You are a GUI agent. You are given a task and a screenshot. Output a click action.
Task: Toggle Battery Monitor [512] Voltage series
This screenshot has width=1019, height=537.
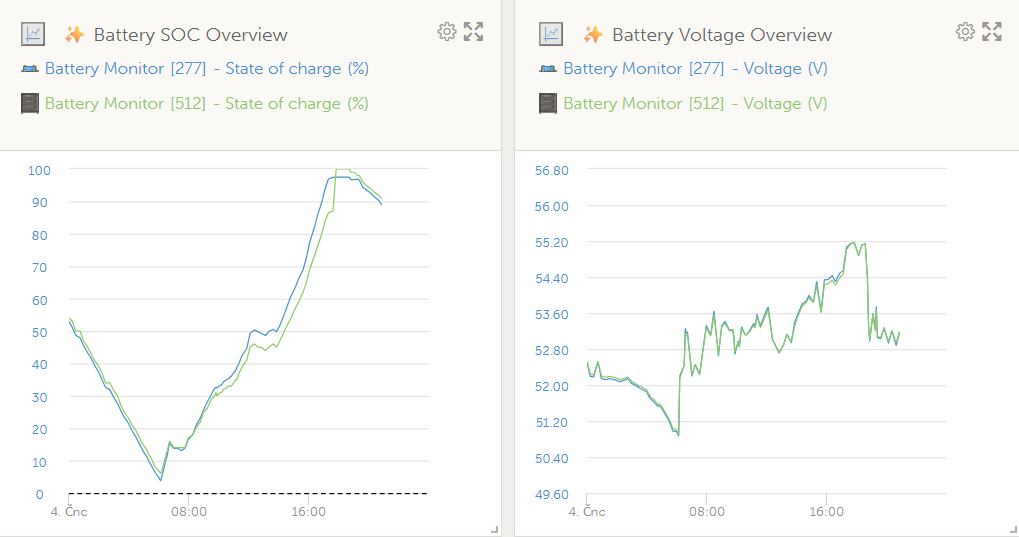pos(695,104)
